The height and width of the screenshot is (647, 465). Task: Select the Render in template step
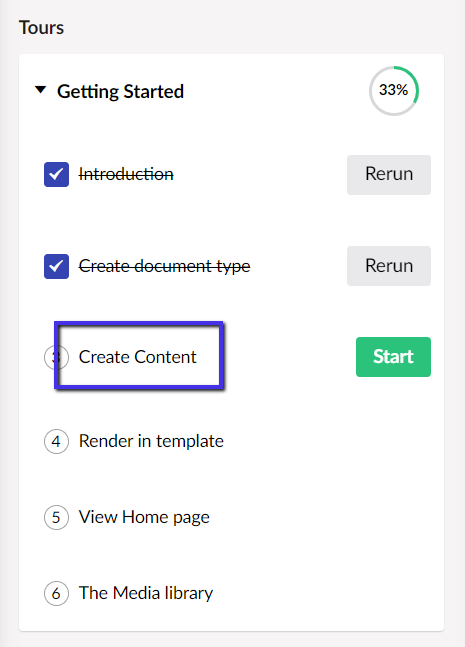pyautogui.click(x=151, y=441)
